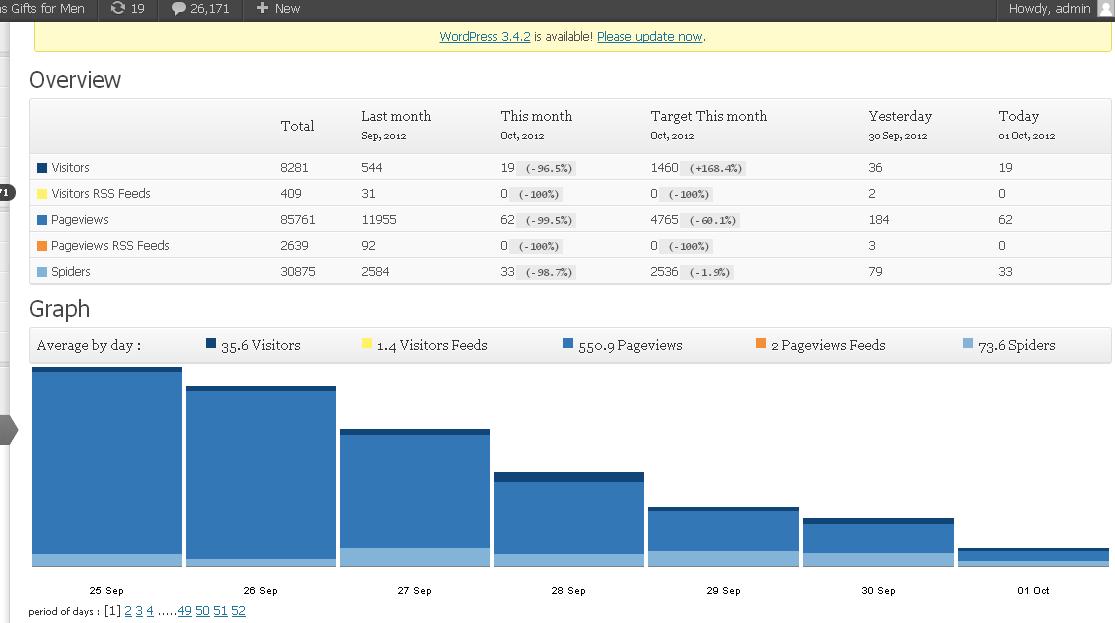Go to period of days page 3

tap(139, 611)
